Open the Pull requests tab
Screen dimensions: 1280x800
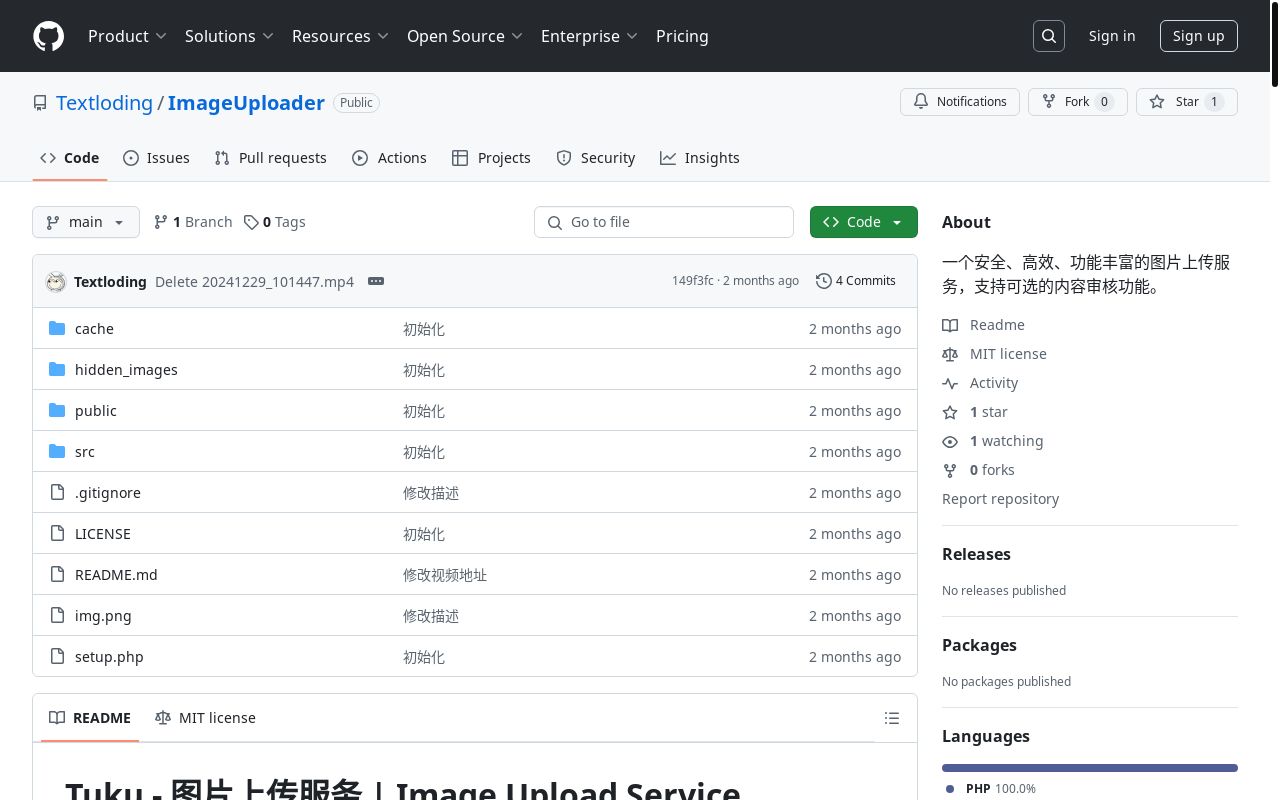tap(271, 158)
